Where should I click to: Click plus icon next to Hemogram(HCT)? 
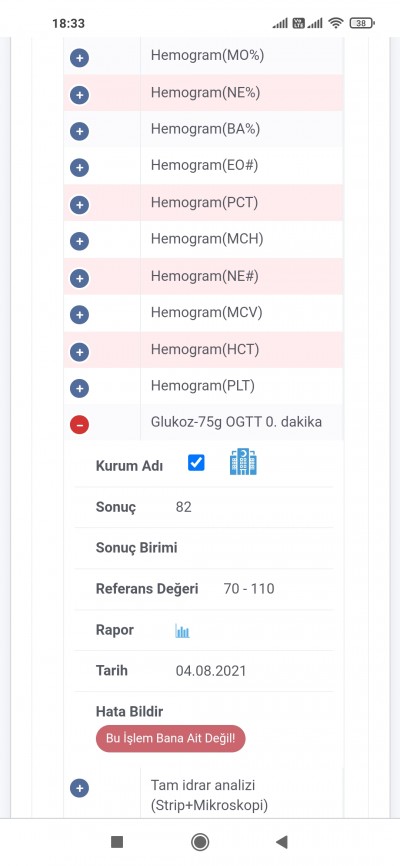(x=80, y=352)
